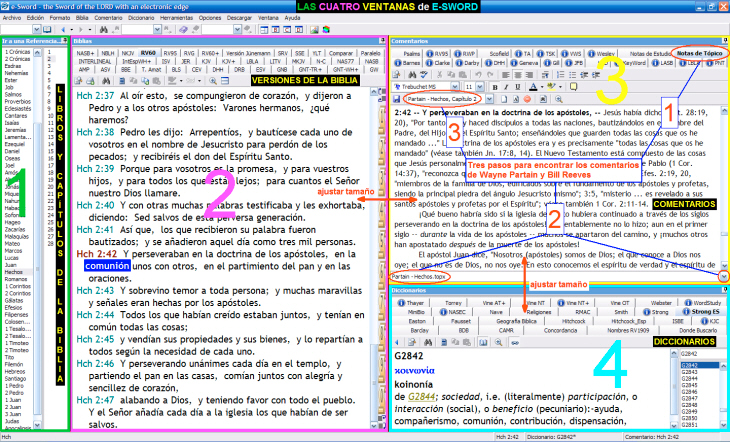The height and width of the screenshot is (442, 730).
Task: Click the book icon beside the reference box
Action: click(x=47, y=29)
